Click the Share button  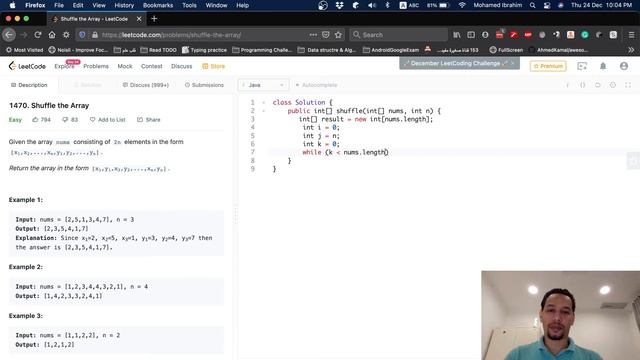pos(149,120)
